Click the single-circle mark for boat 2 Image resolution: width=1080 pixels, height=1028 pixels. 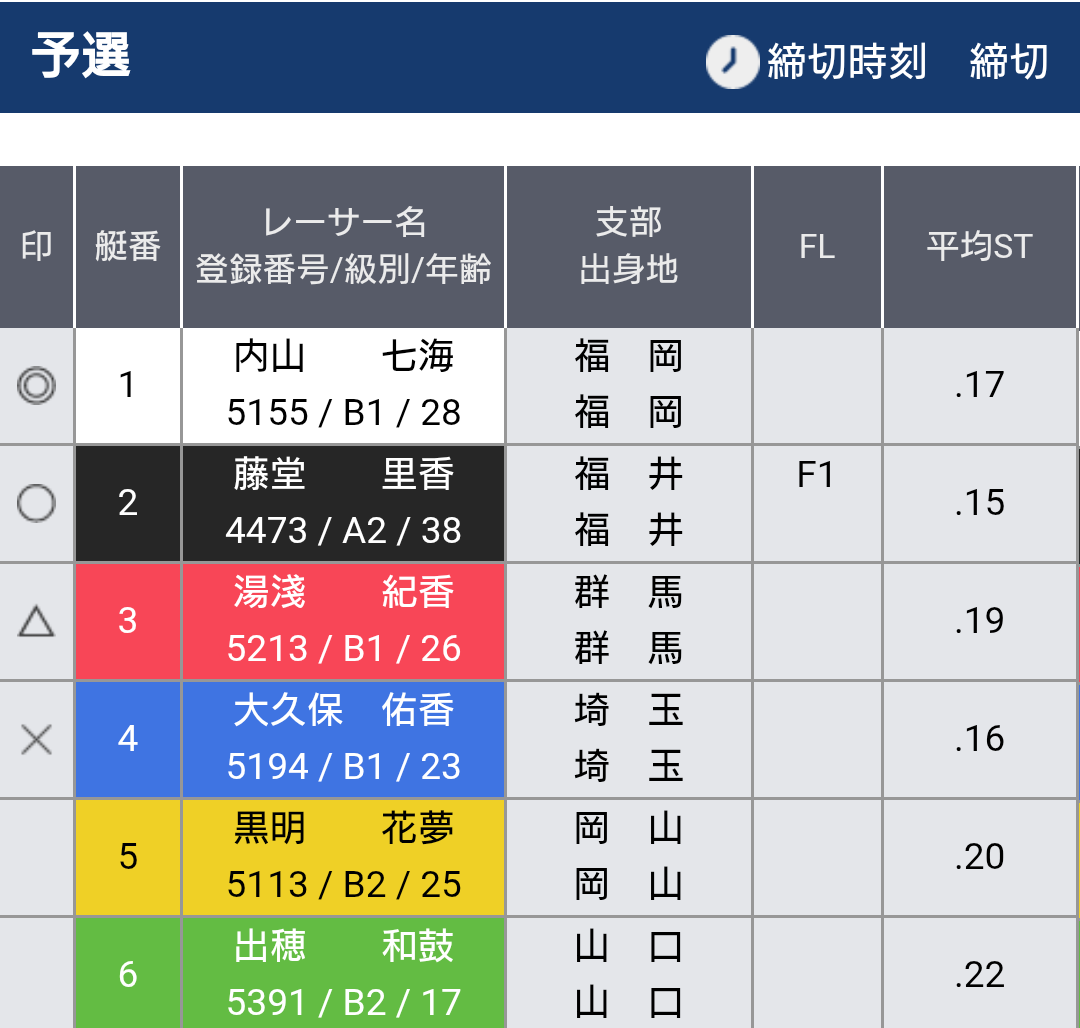coord(37,503)
